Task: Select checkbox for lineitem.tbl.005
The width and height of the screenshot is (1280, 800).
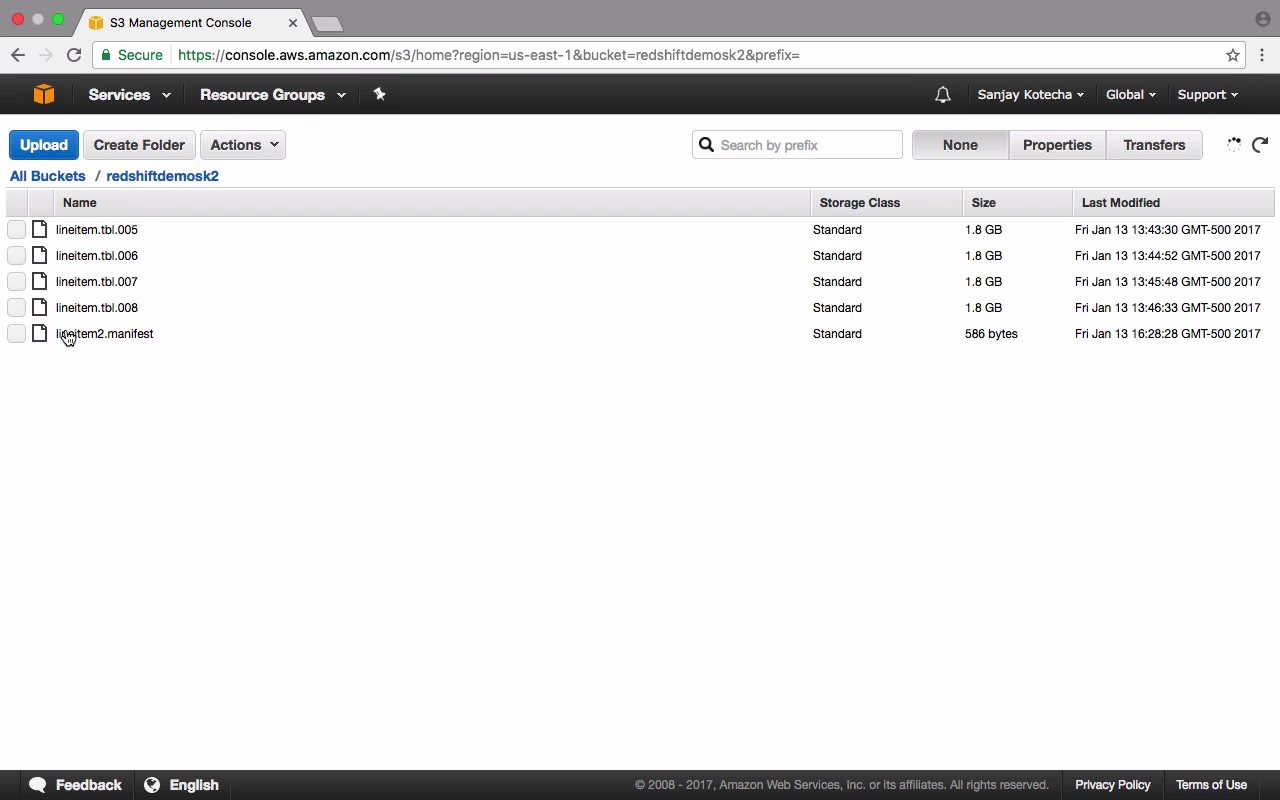Action: tap(16, 229)
